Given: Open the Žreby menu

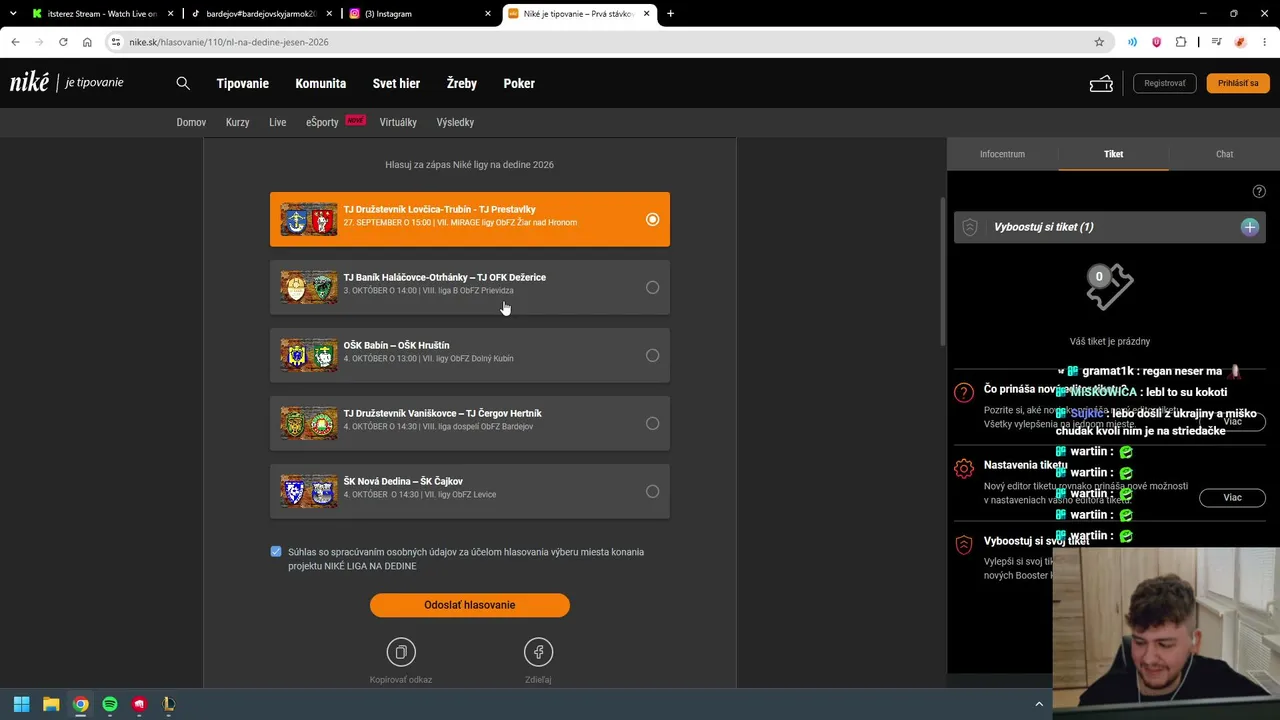Looking at the screenshot, I should click(x=462, y=84).
